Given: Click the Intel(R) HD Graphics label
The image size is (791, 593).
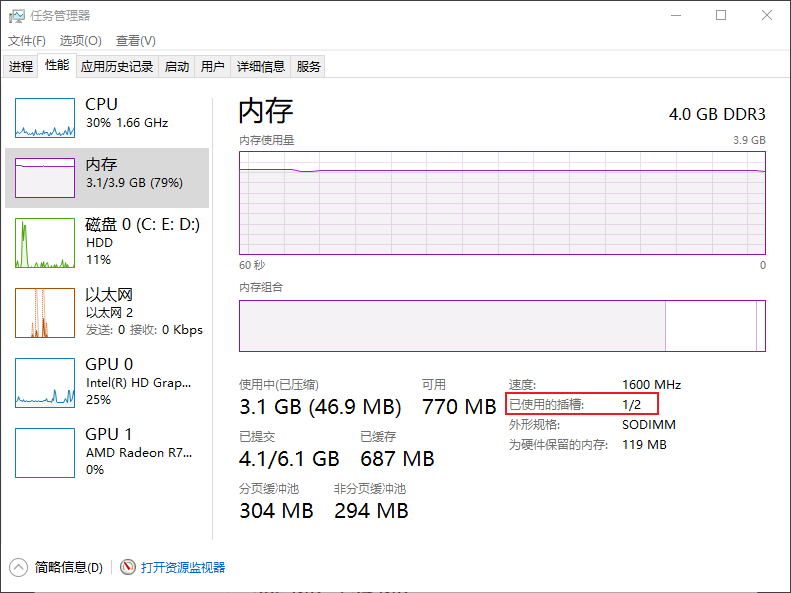Looking at the screenshot, I should click(x=138, y=383).
